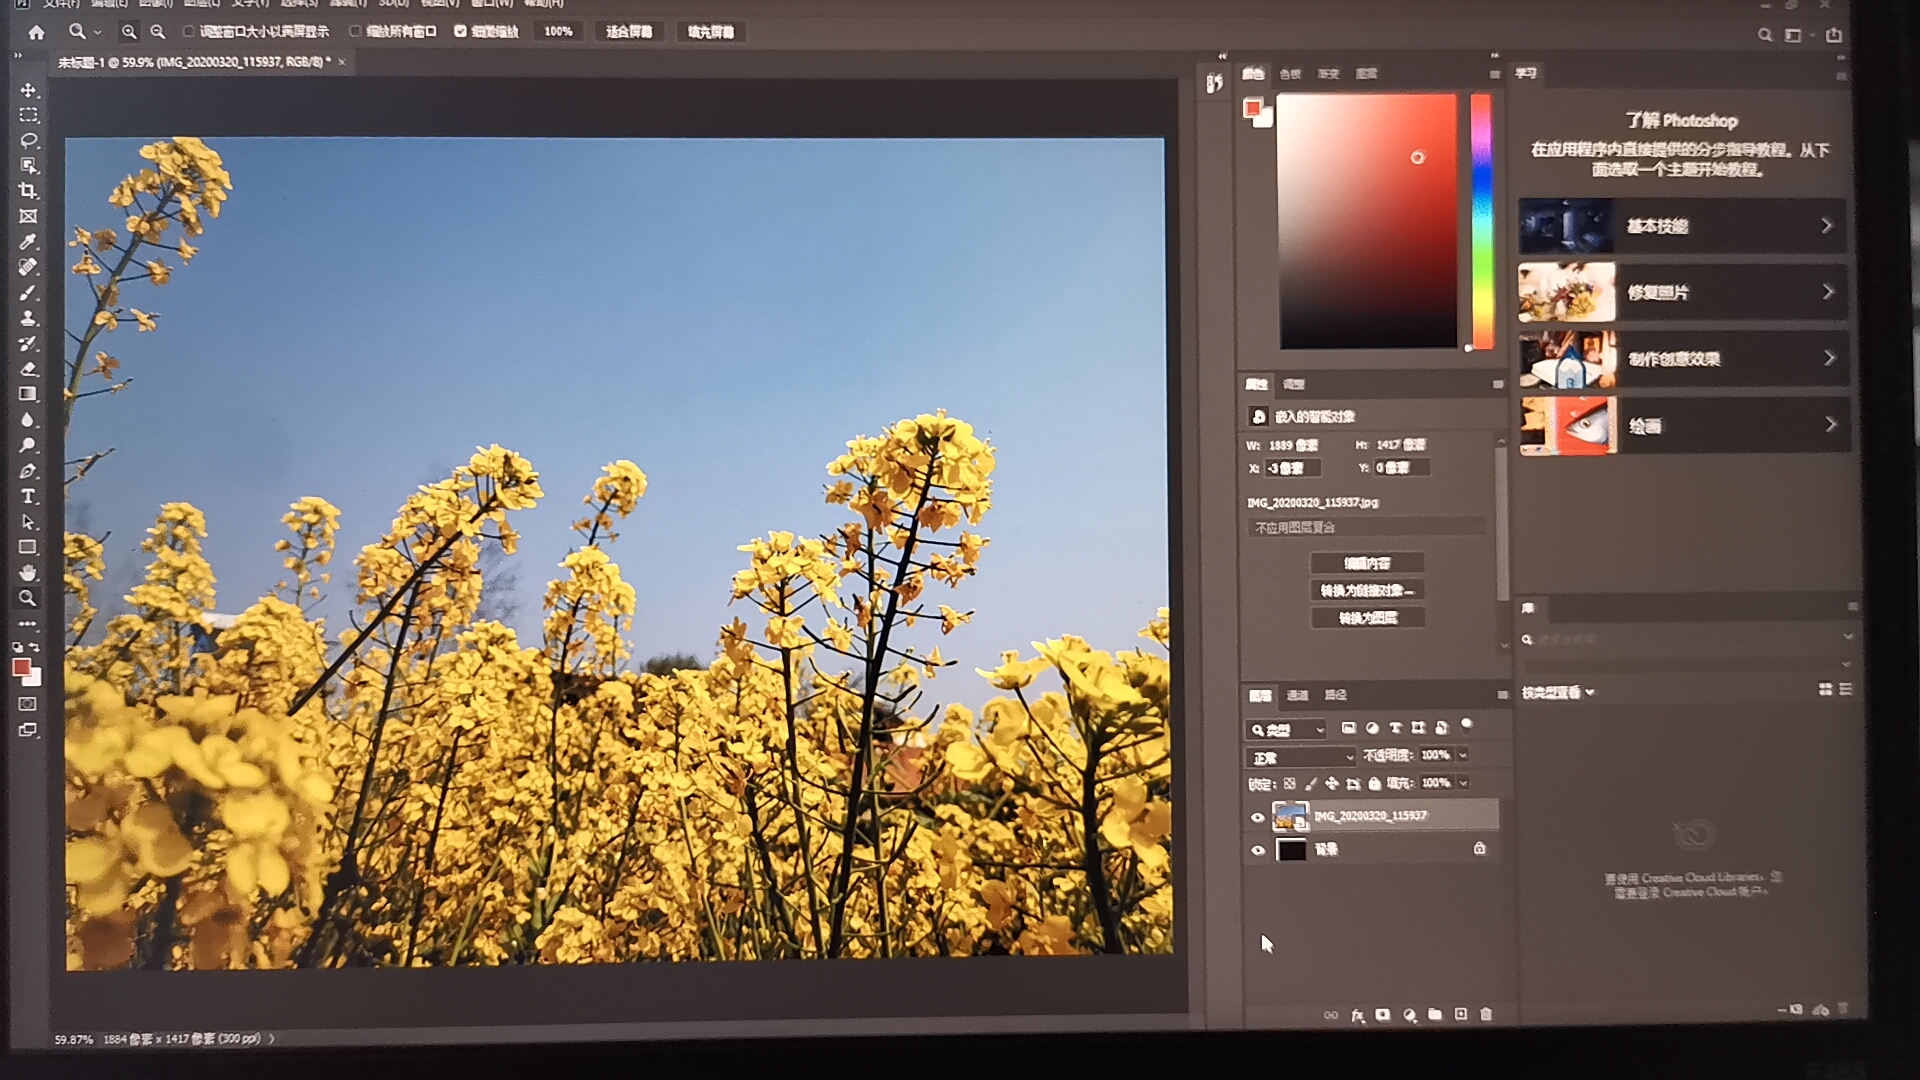Image resolution: width=1920 pixels, height=1080 pixels.
Task: Open the blend mode 正常 dropdown
Action: point(1300,757)
